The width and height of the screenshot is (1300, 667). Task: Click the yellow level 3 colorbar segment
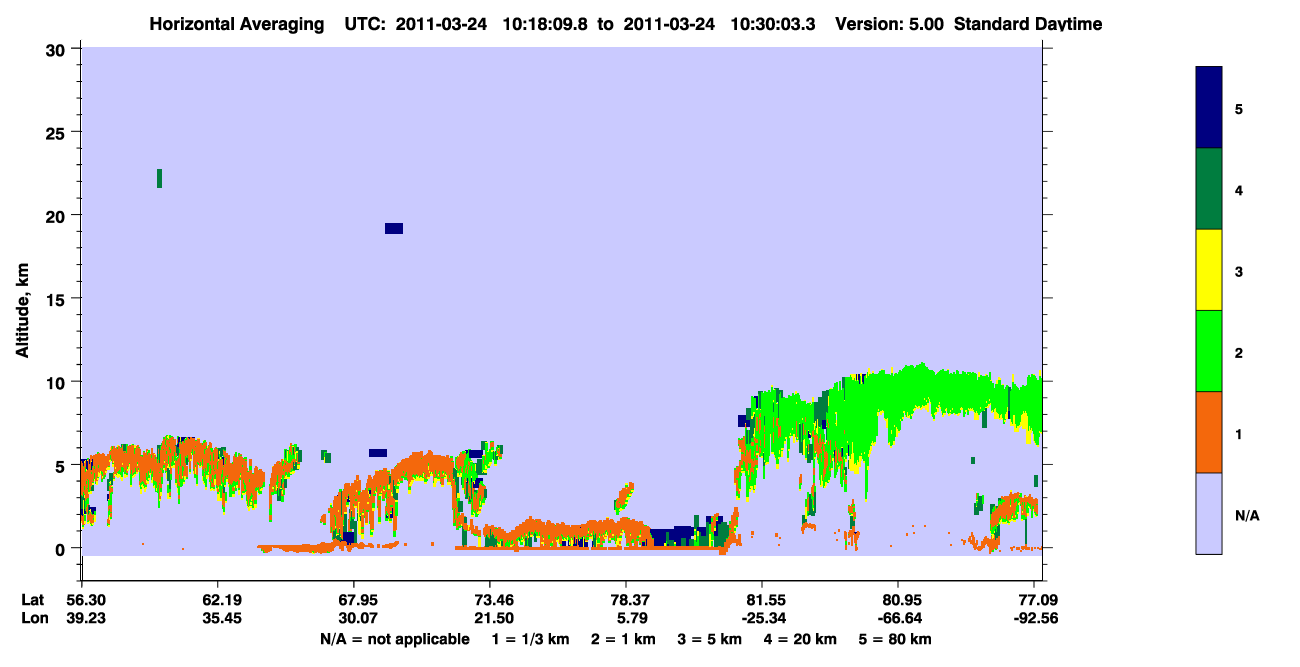click(x=1209, y=270)
